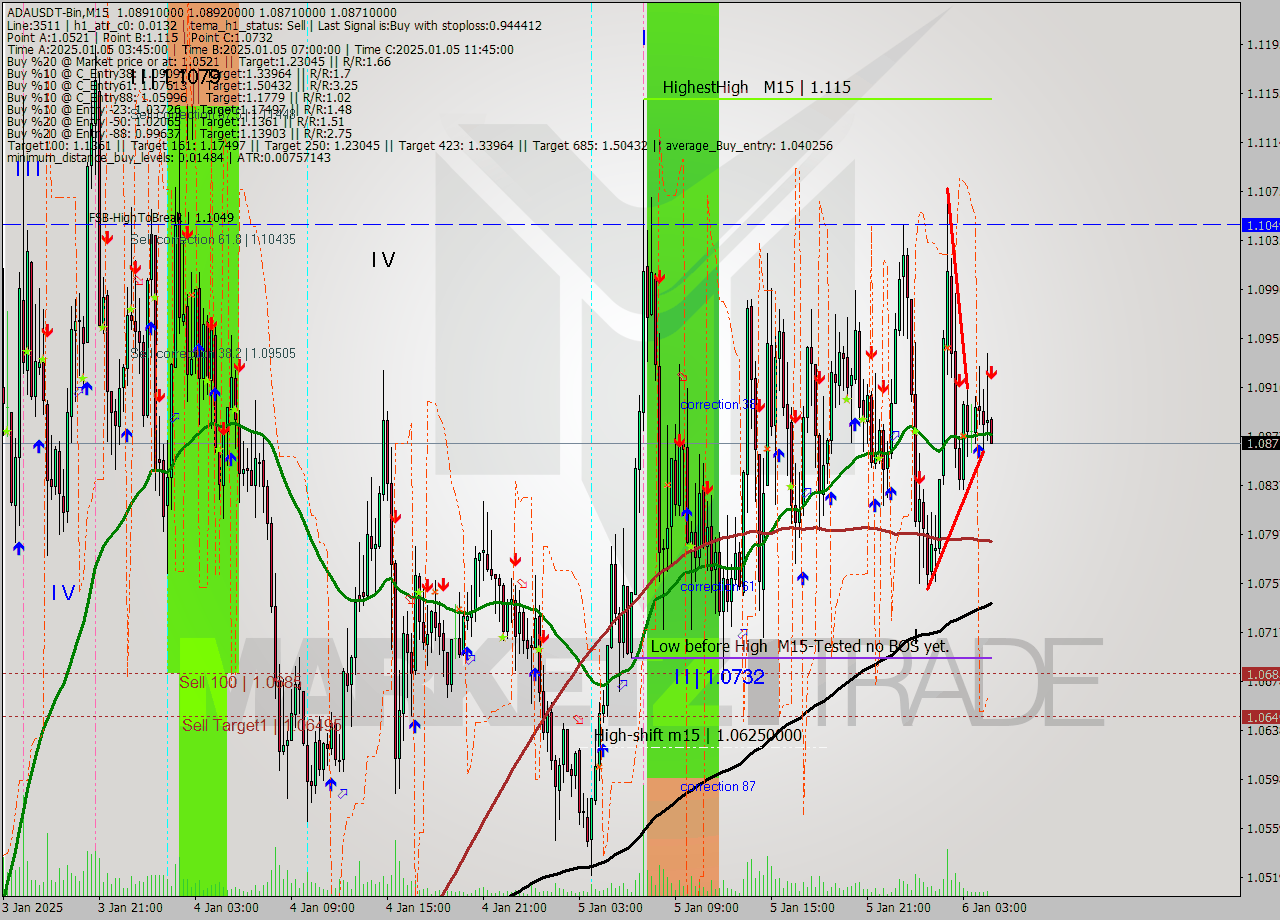The height and width of the screenshot is (920, 1280).
Task: Click the '5 Jan 09:00' time axis label
Action: pyautogui.click(x=706, y=908)
